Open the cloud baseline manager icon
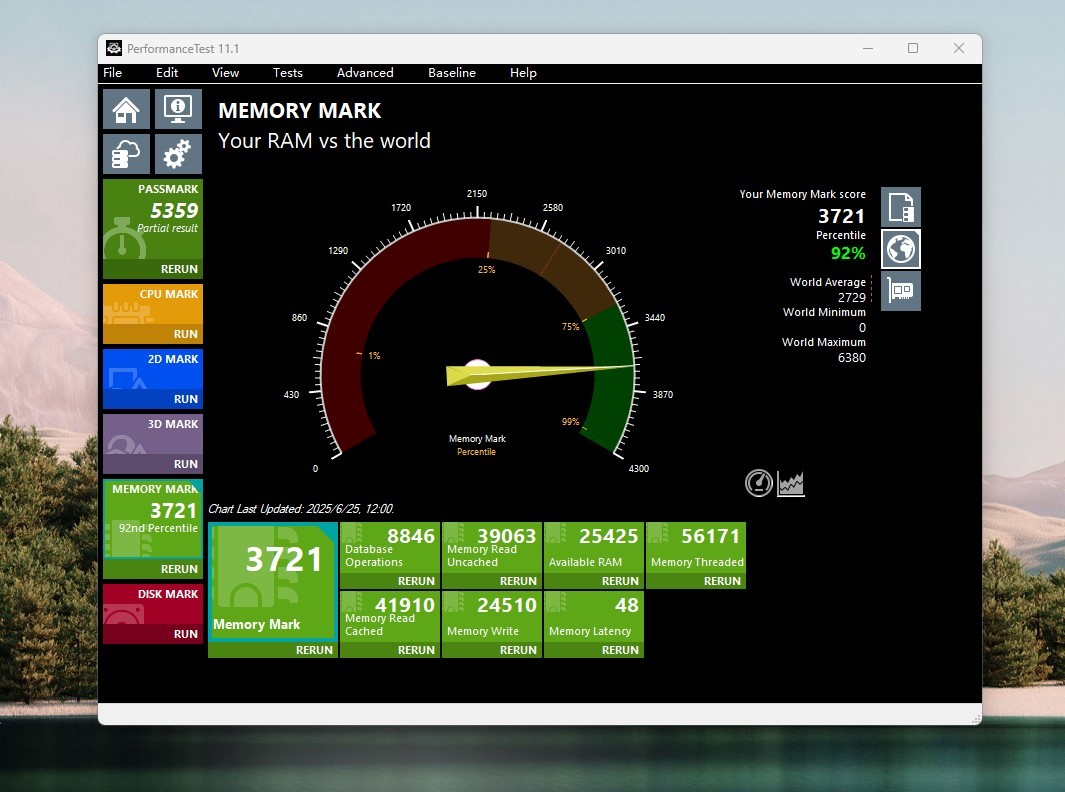 point(126,154)
